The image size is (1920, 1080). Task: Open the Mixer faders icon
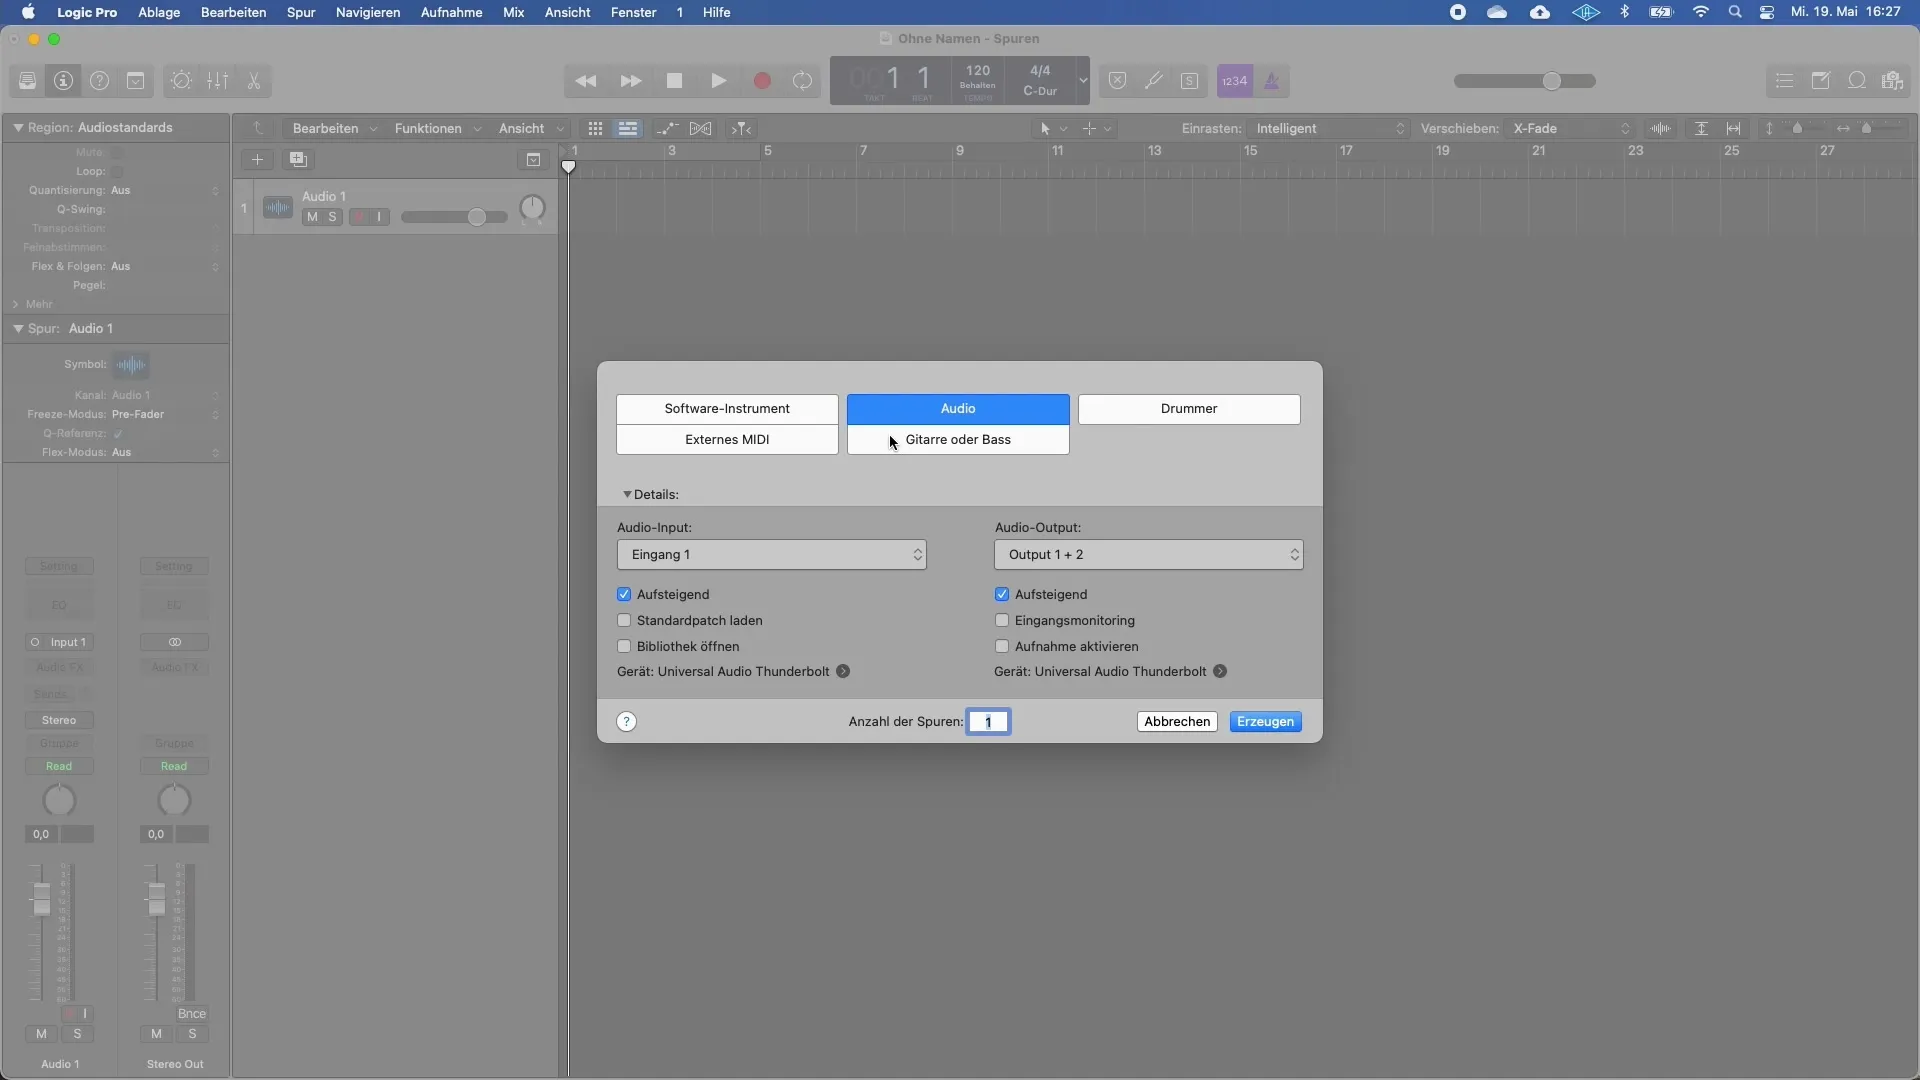pyautogui.click(x=217, y=81)
